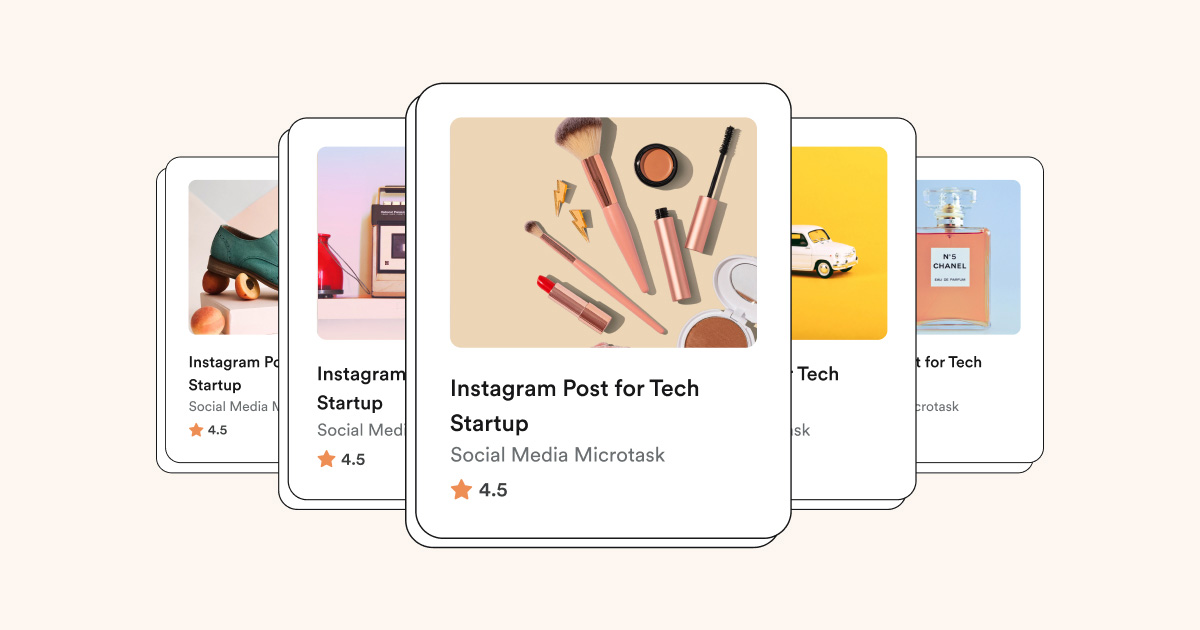Select the Chanel N°5 perfume thumbnail
Screen dimensions: 1200x630
tap(968, 257)
